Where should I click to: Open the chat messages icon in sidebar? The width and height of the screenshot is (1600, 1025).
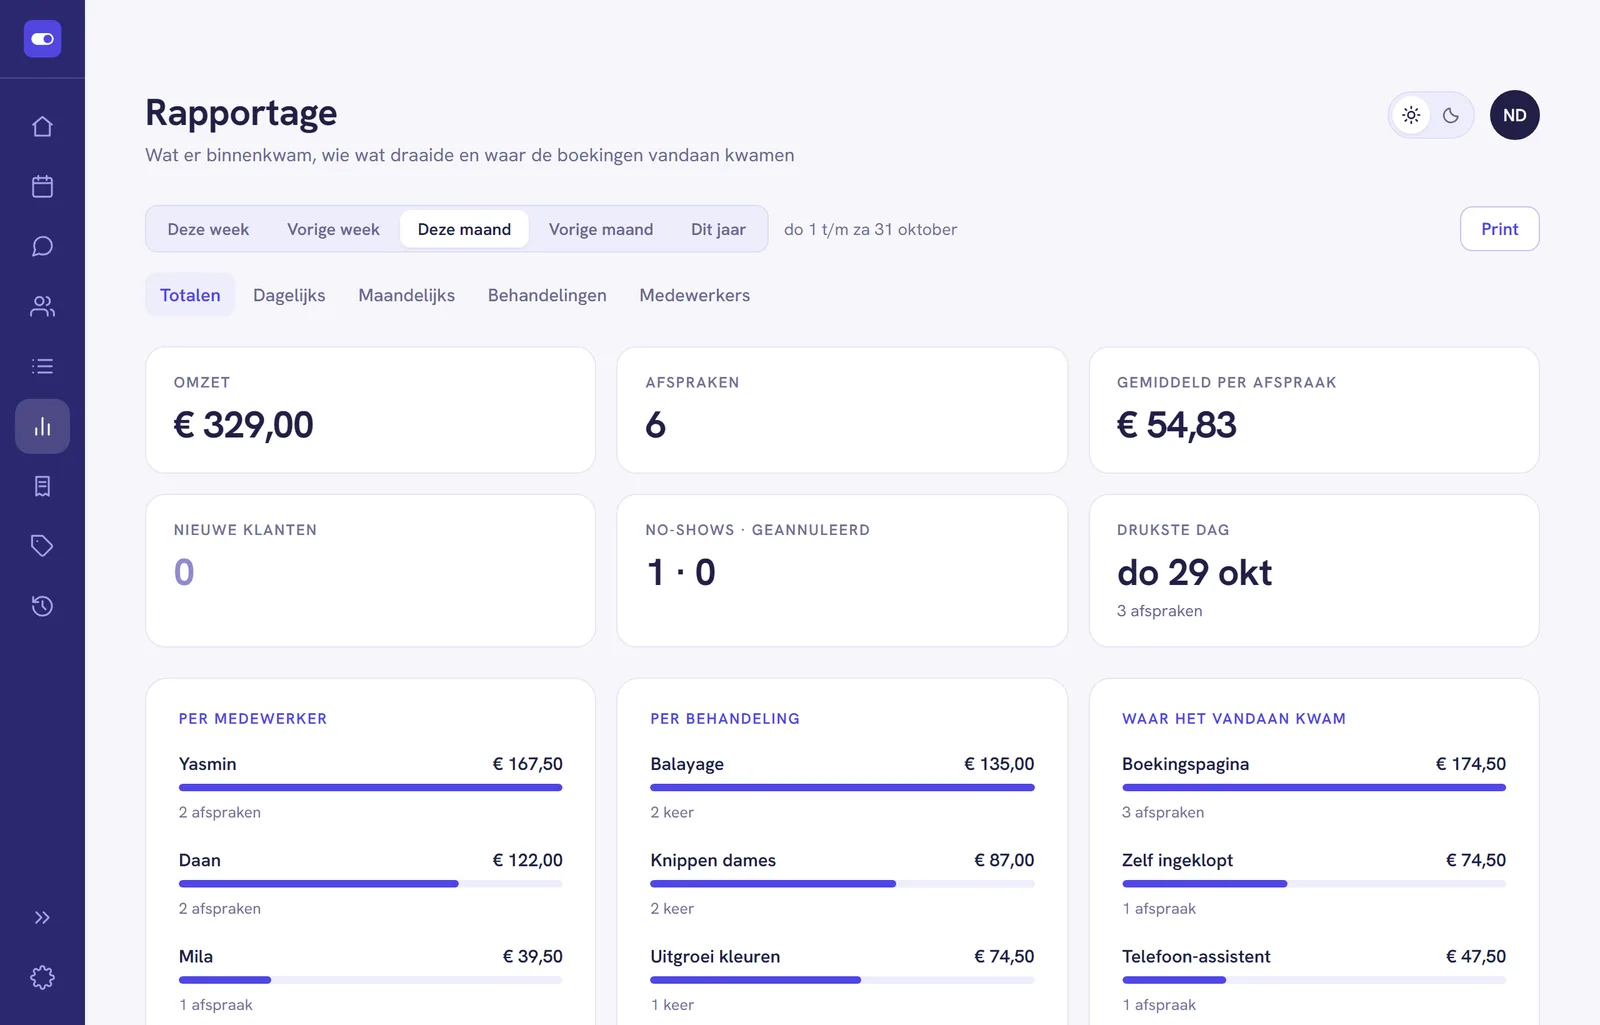click(x=42, y=246)
